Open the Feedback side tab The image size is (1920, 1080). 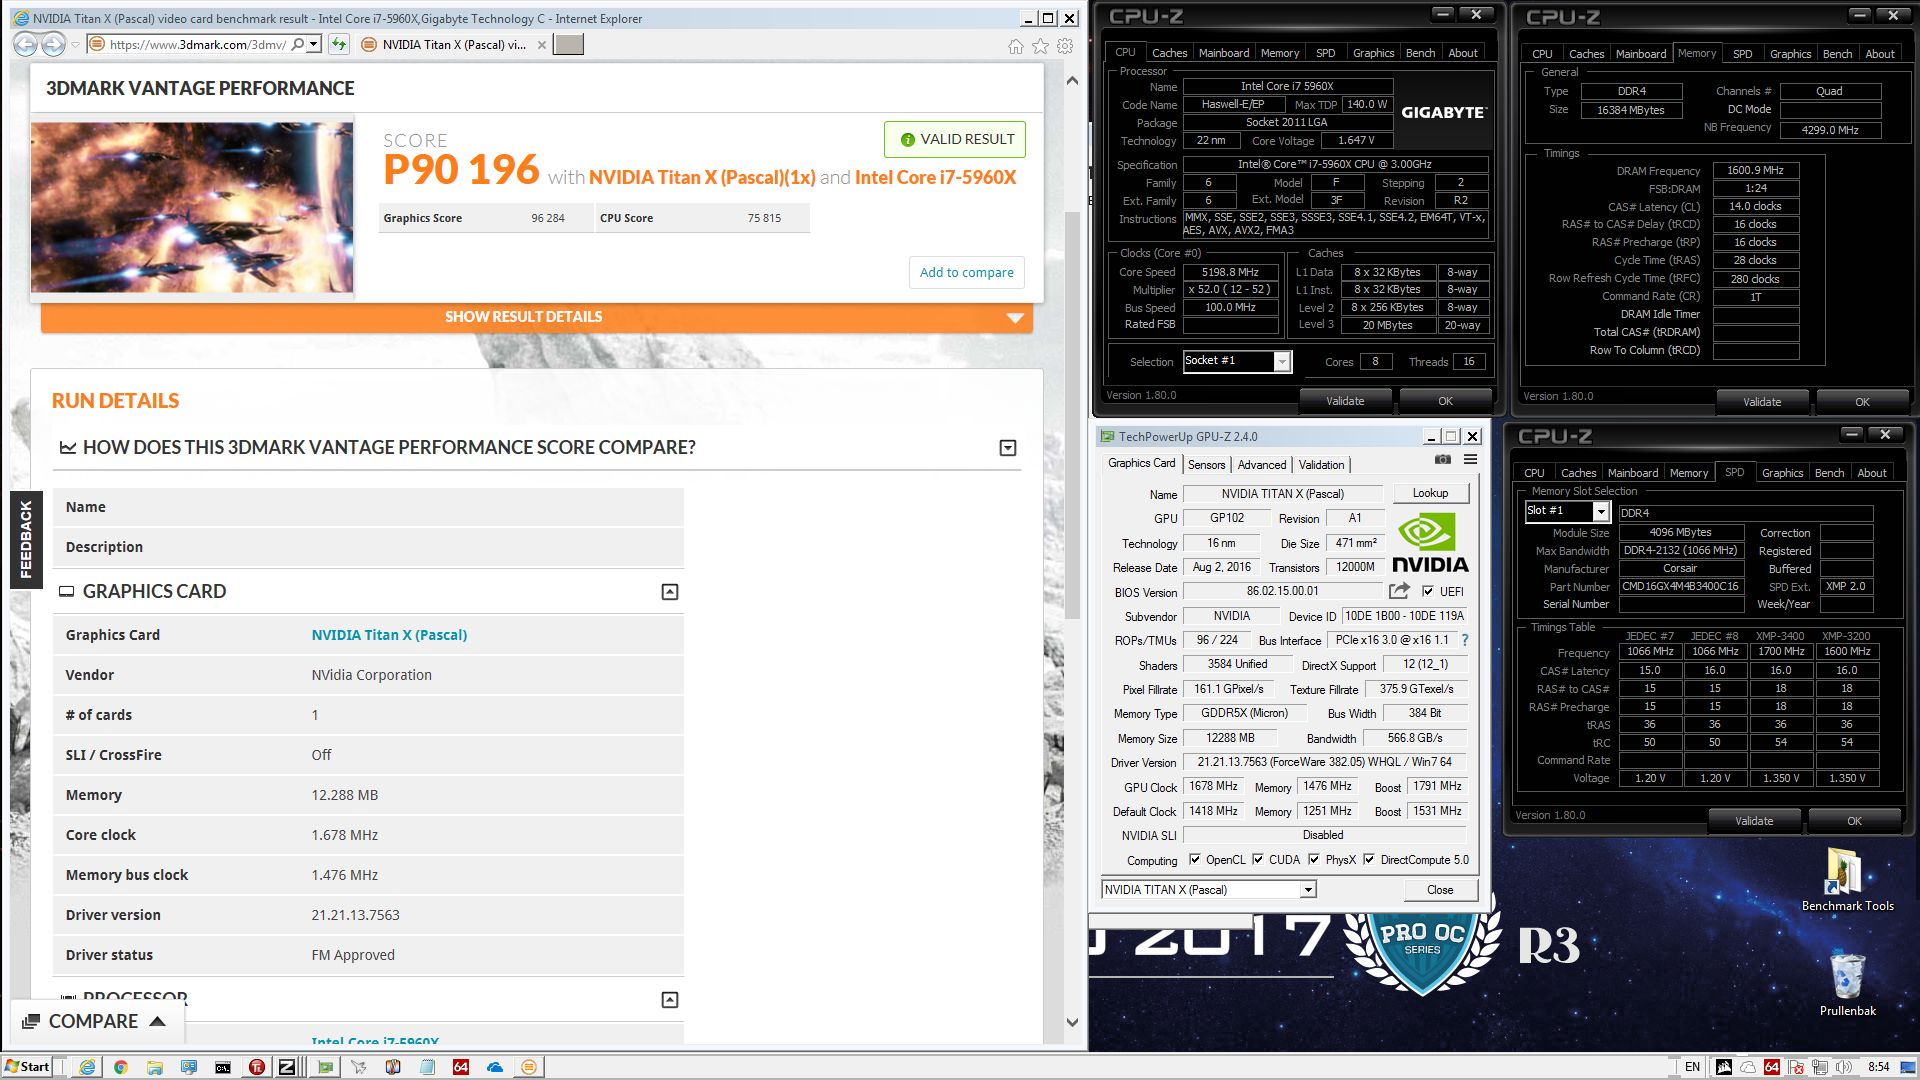(x=26, y=540)
